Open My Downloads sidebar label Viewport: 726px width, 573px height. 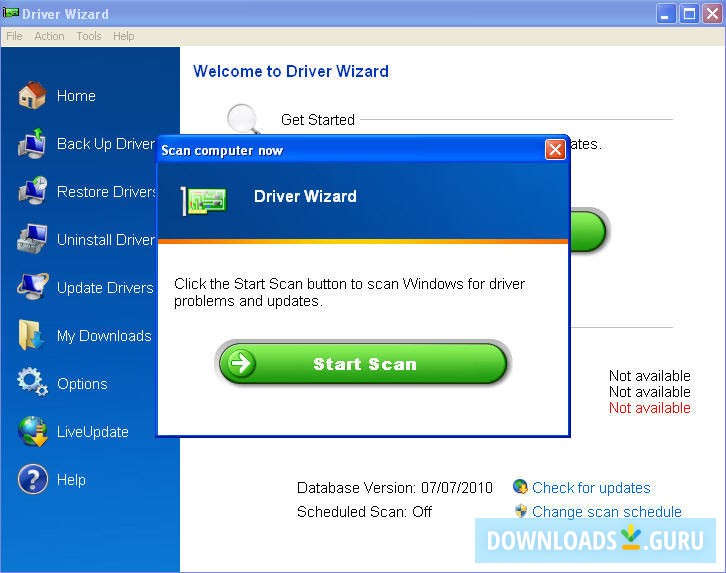[104, 336]
